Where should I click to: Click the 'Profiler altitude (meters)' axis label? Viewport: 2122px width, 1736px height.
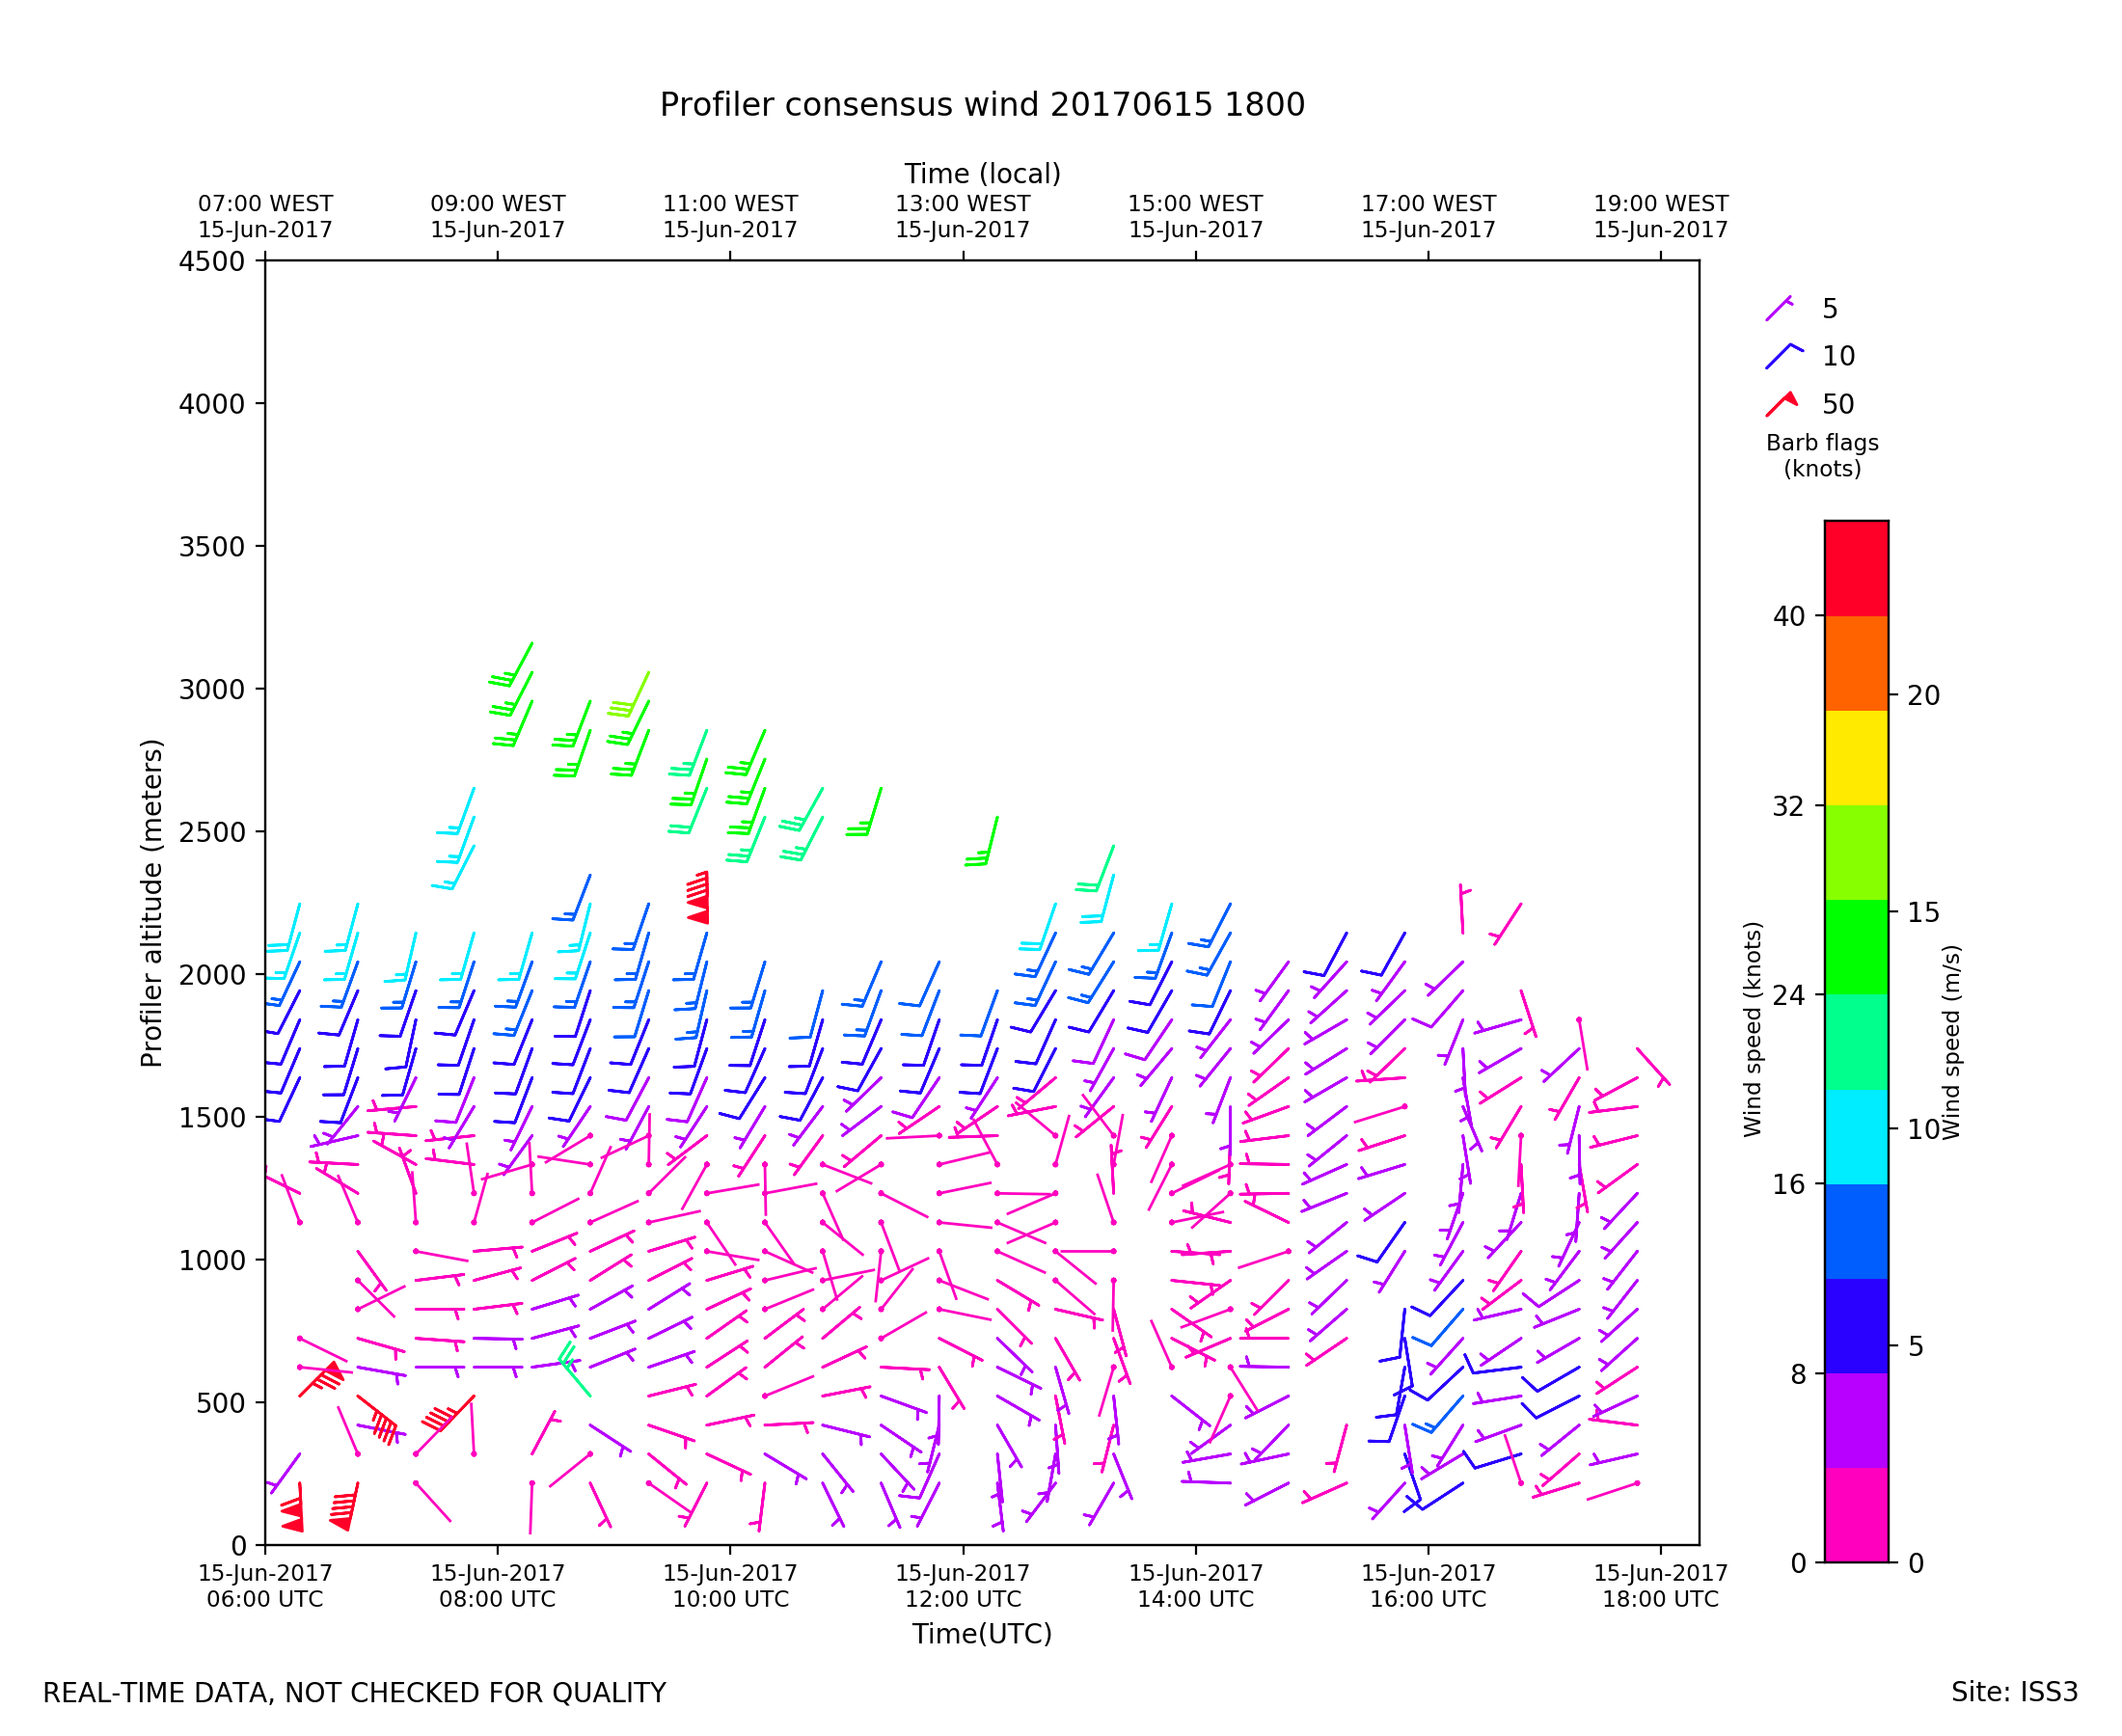151,903
